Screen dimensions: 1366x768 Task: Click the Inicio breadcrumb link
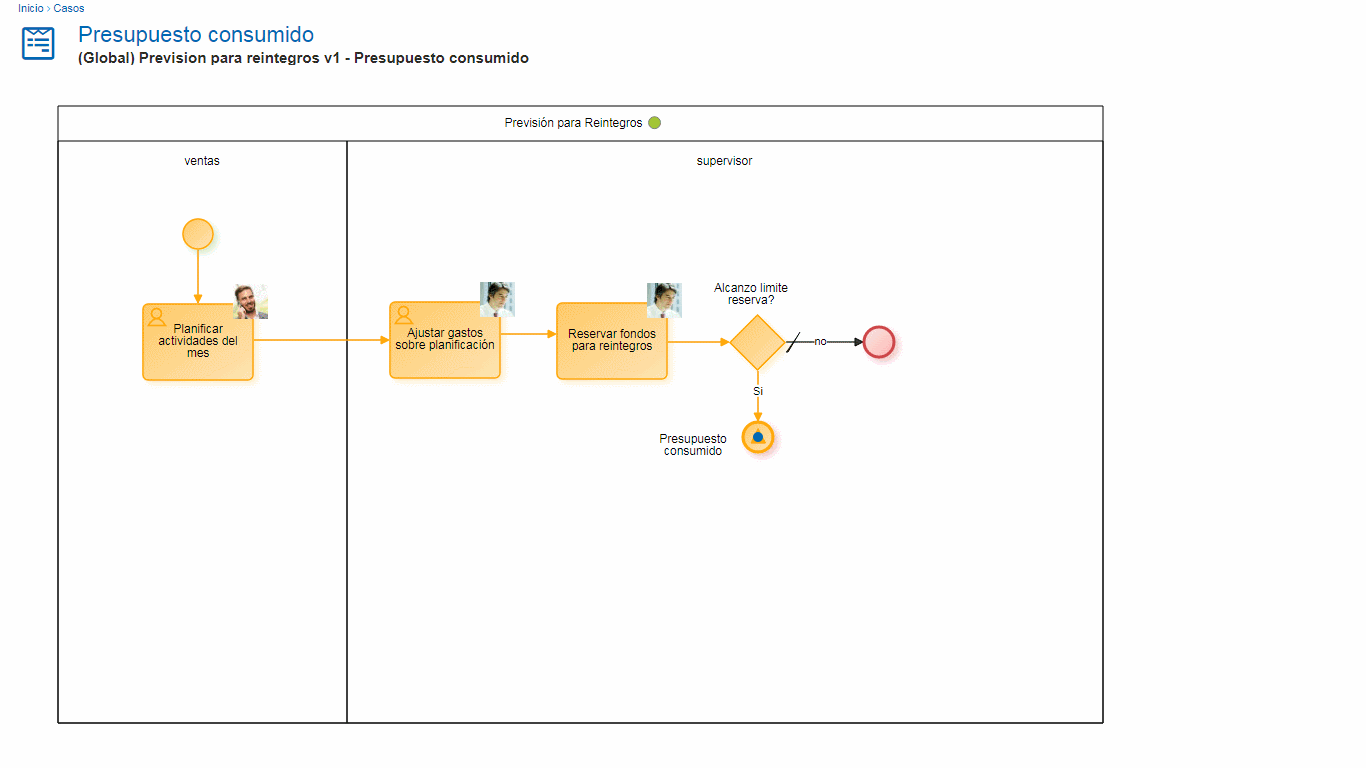(30, 8)
